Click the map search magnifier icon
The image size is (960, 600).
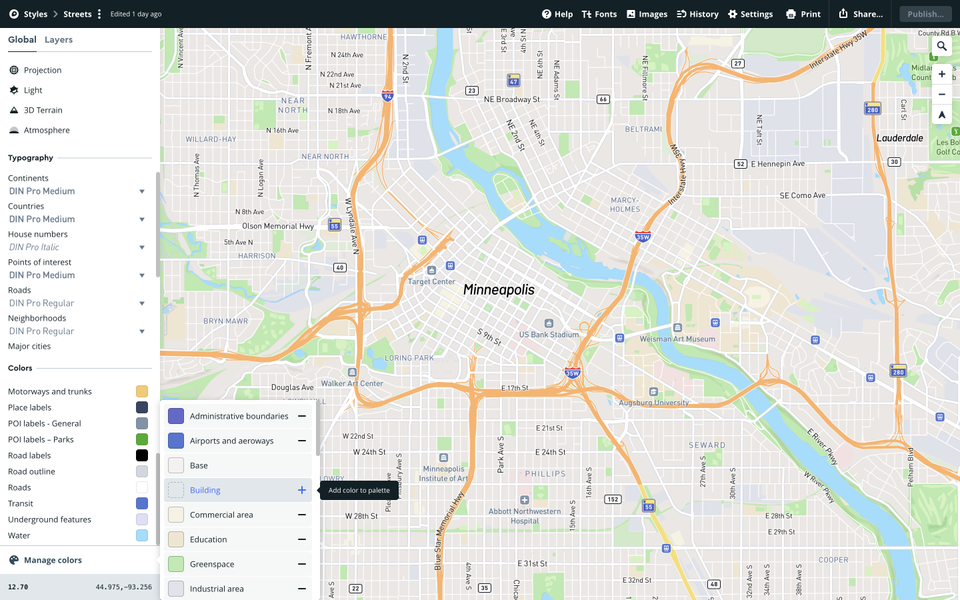(x=941, y=46)
